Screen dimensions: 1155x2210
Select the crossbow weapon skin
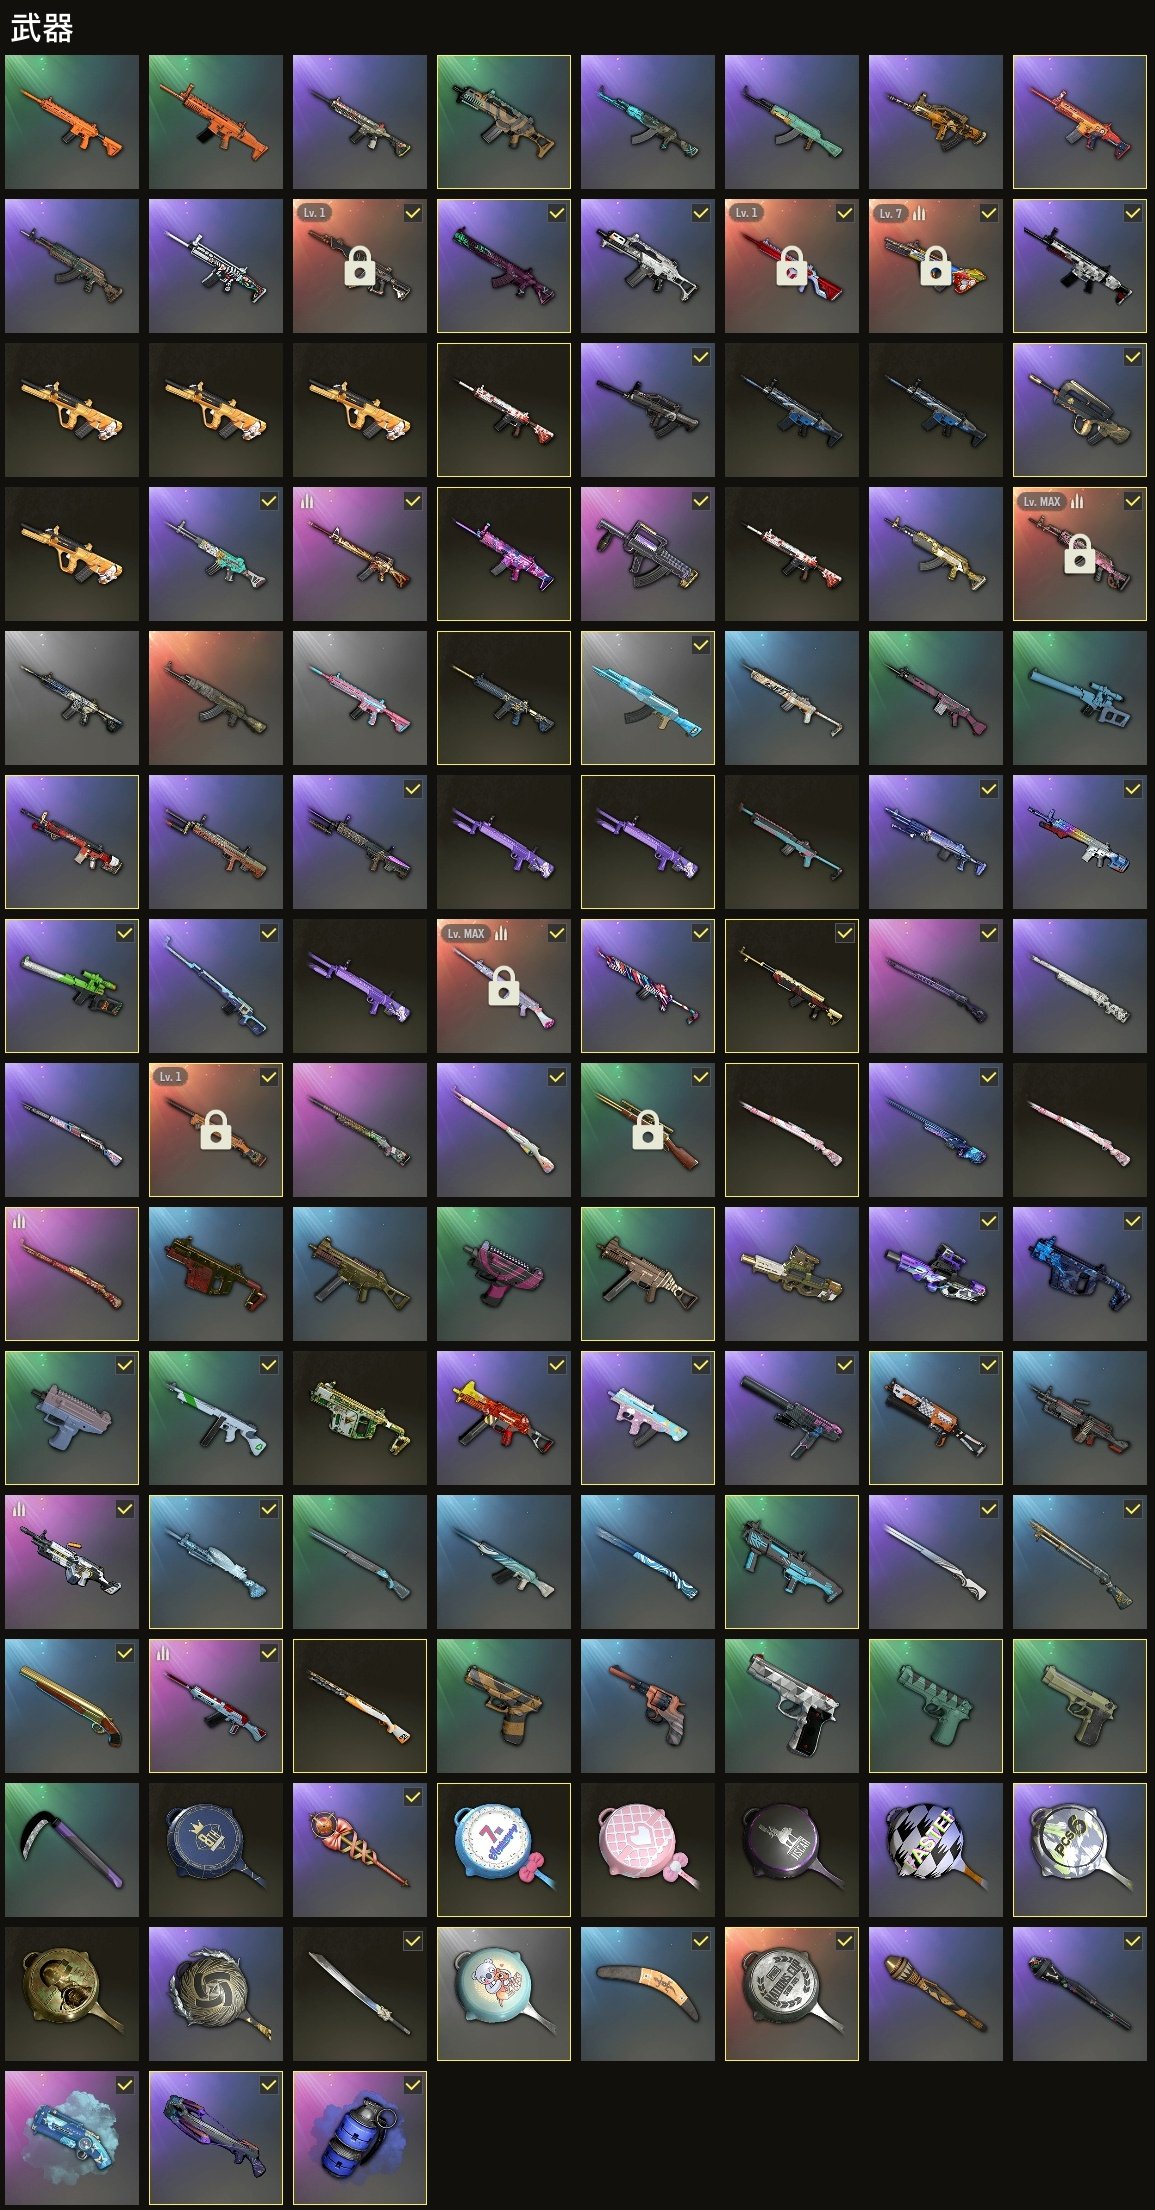[216, 2138]
